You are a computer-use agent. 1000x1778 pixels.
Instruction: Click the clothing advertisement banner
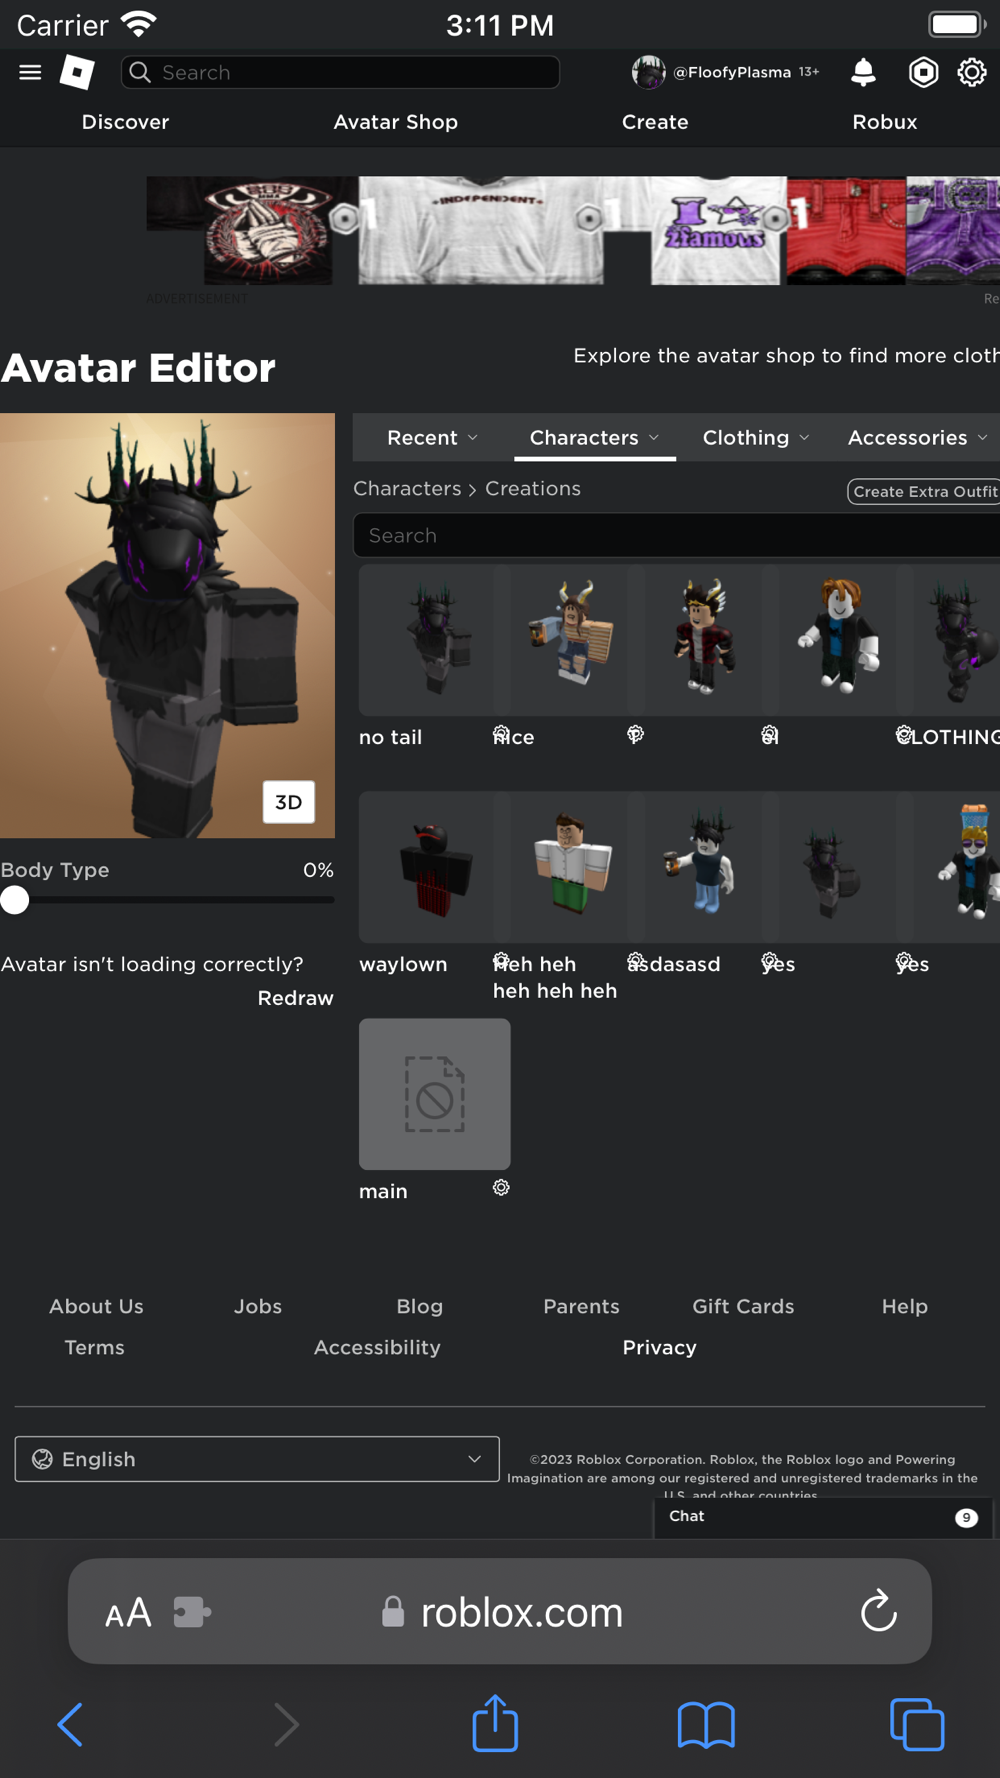coord(573,231)
